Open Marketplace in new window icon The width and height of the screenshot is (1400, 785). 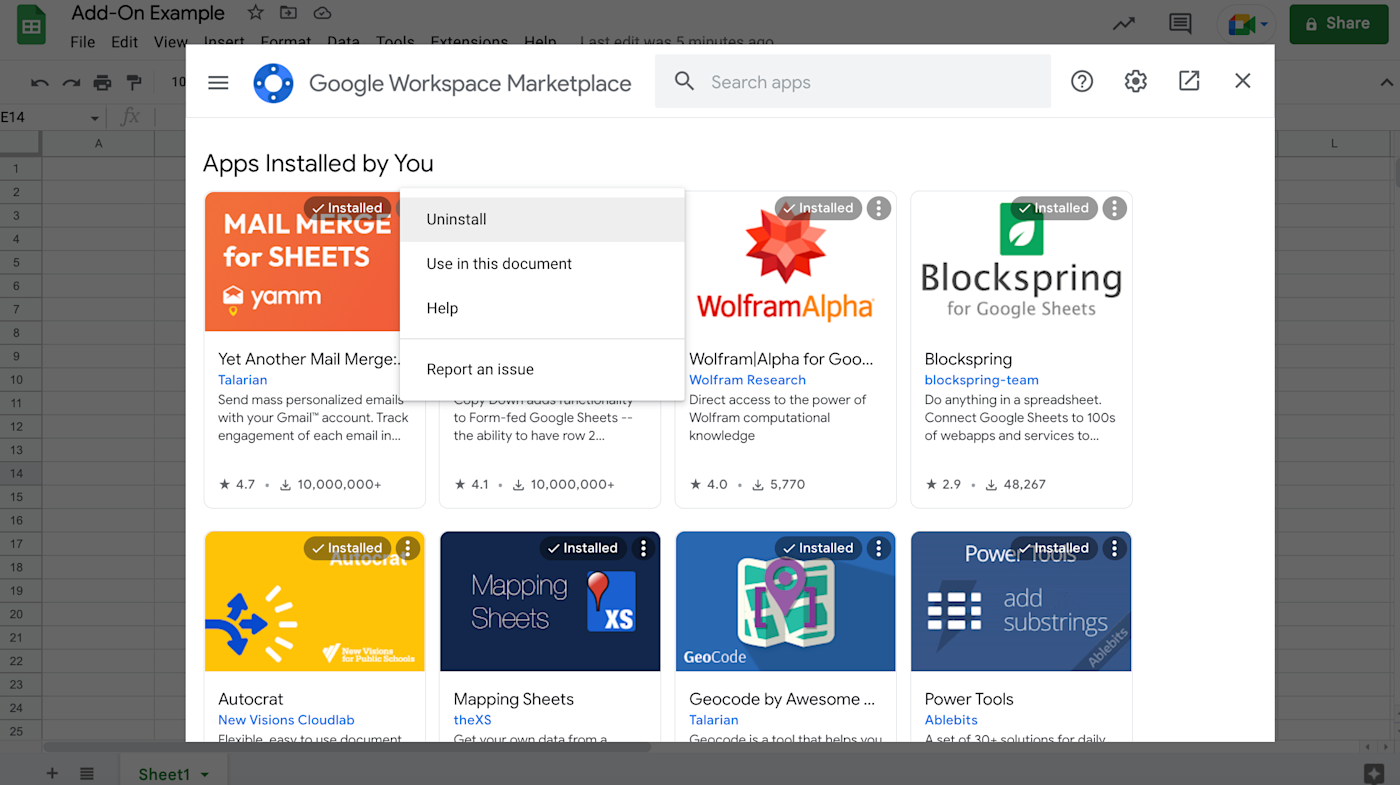[1189, 82]
